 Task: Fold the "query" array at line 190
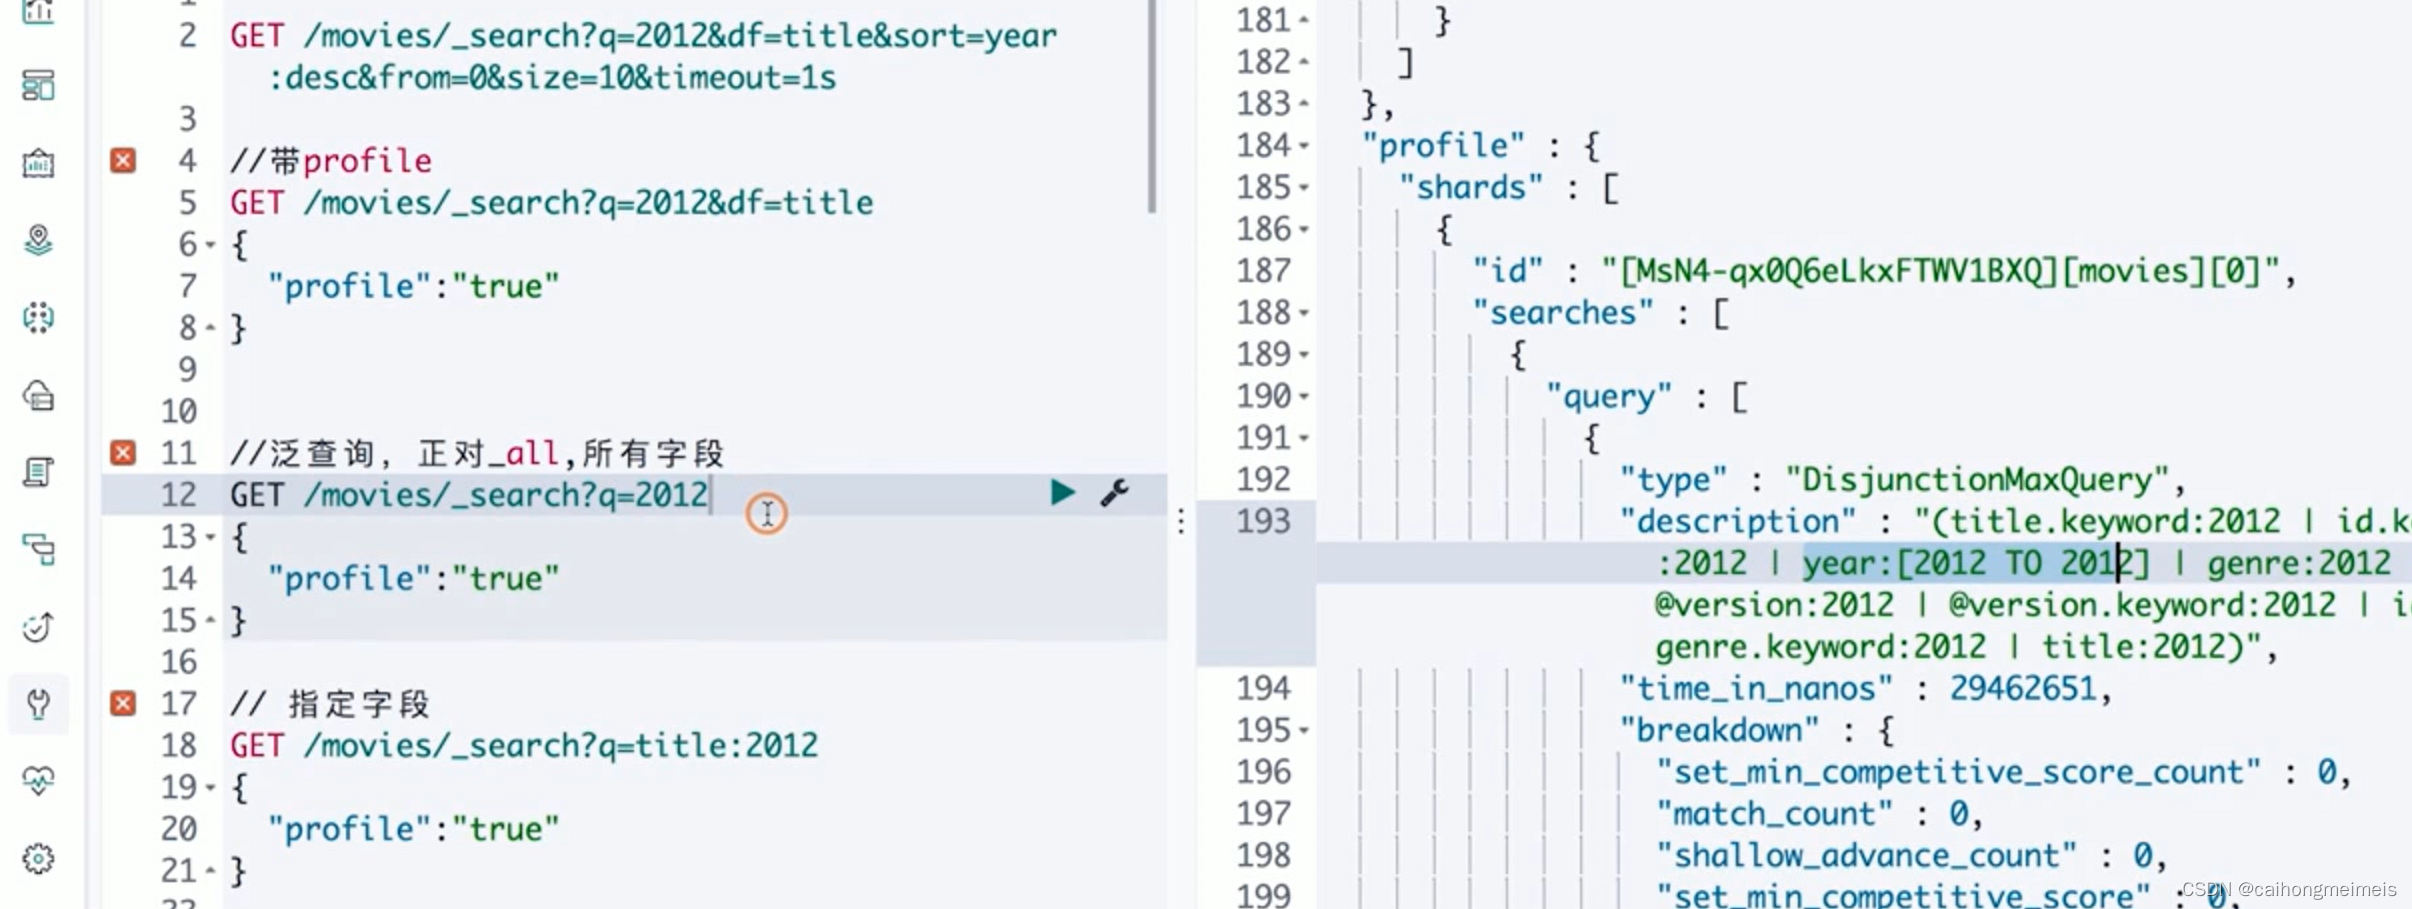click(1304, 397)
